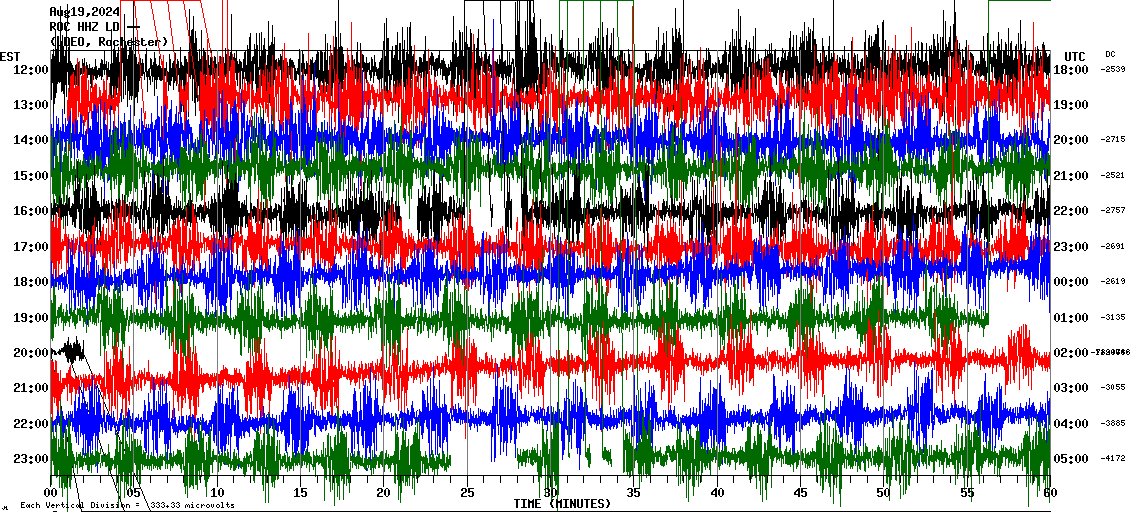
Task: Select the DC offset value -2539
Action: pos(1113,69)
